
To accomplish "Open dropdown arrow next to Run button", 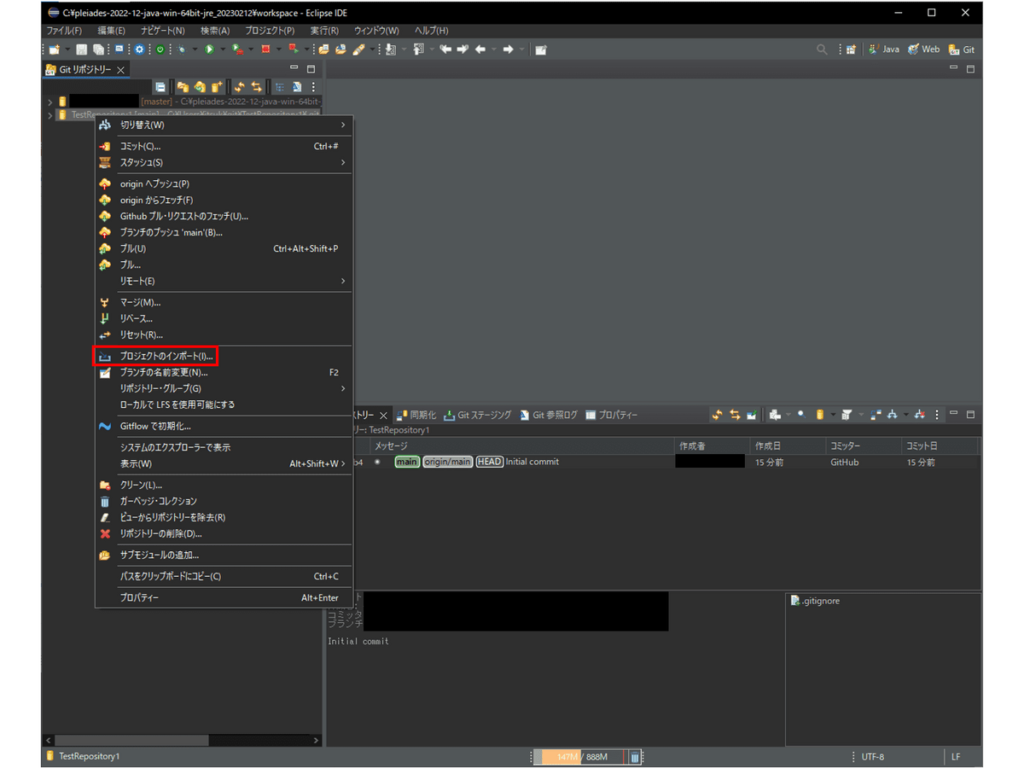I will click(223, 50).
